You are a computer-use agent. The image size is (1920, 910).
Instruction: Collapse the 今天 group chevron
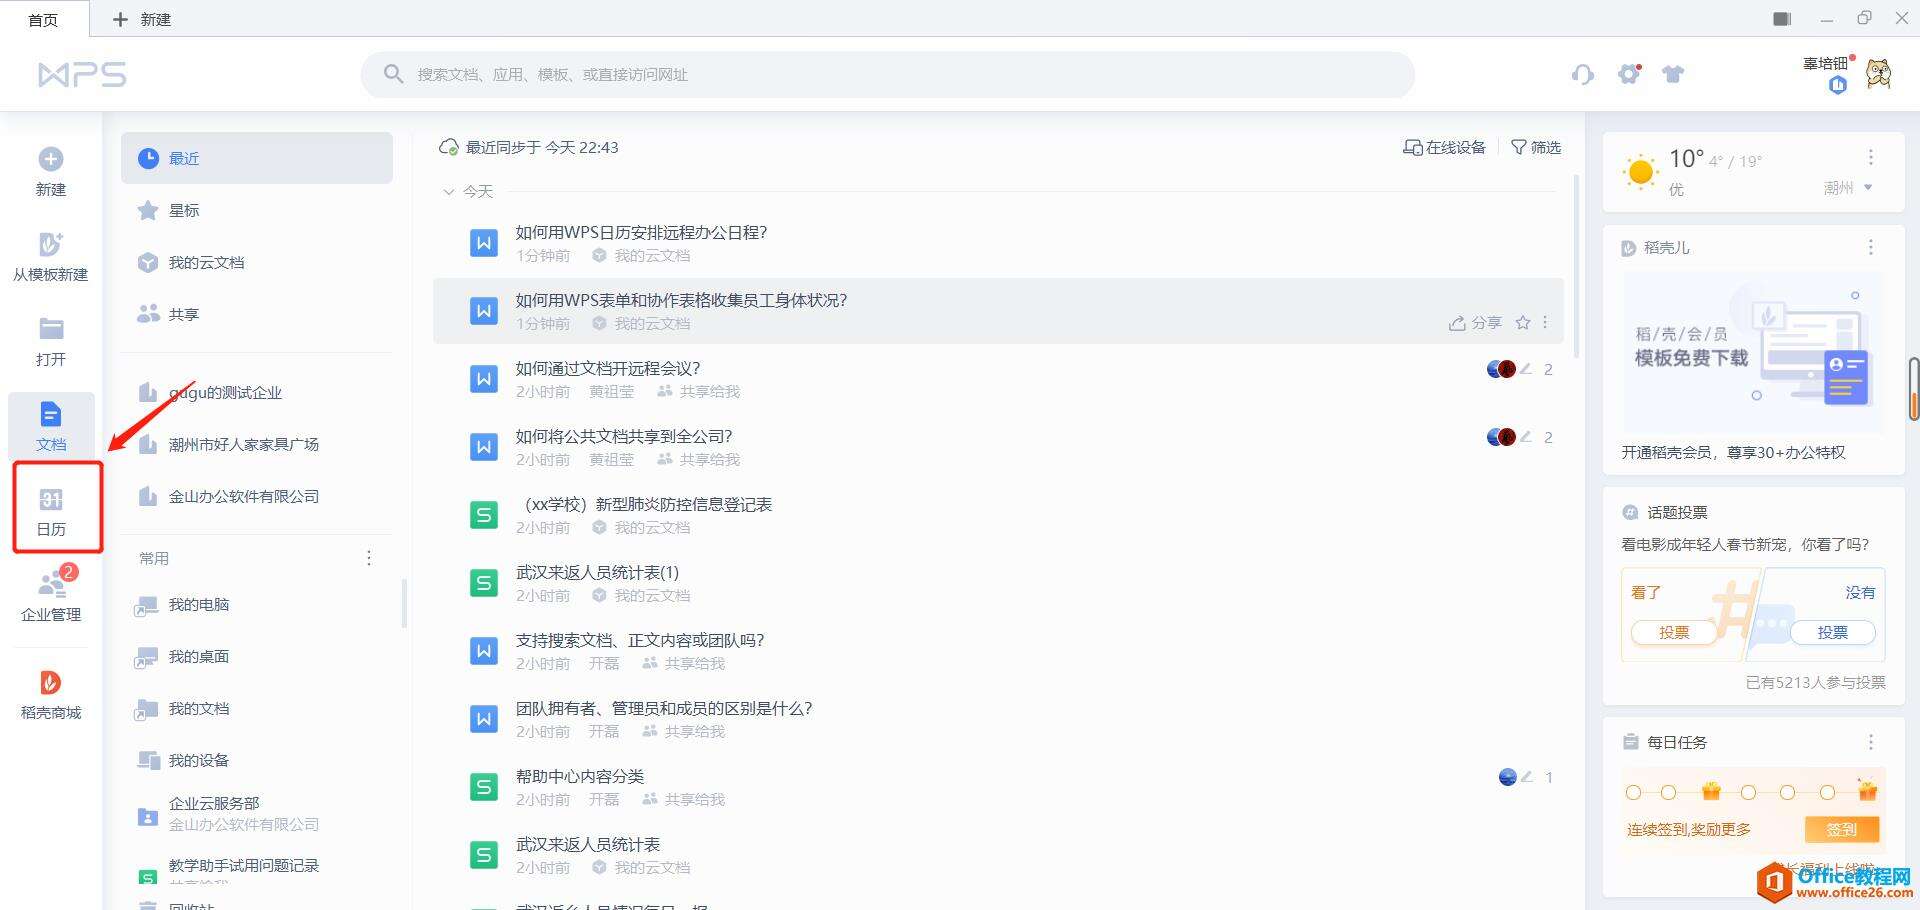tap(448, 191)
